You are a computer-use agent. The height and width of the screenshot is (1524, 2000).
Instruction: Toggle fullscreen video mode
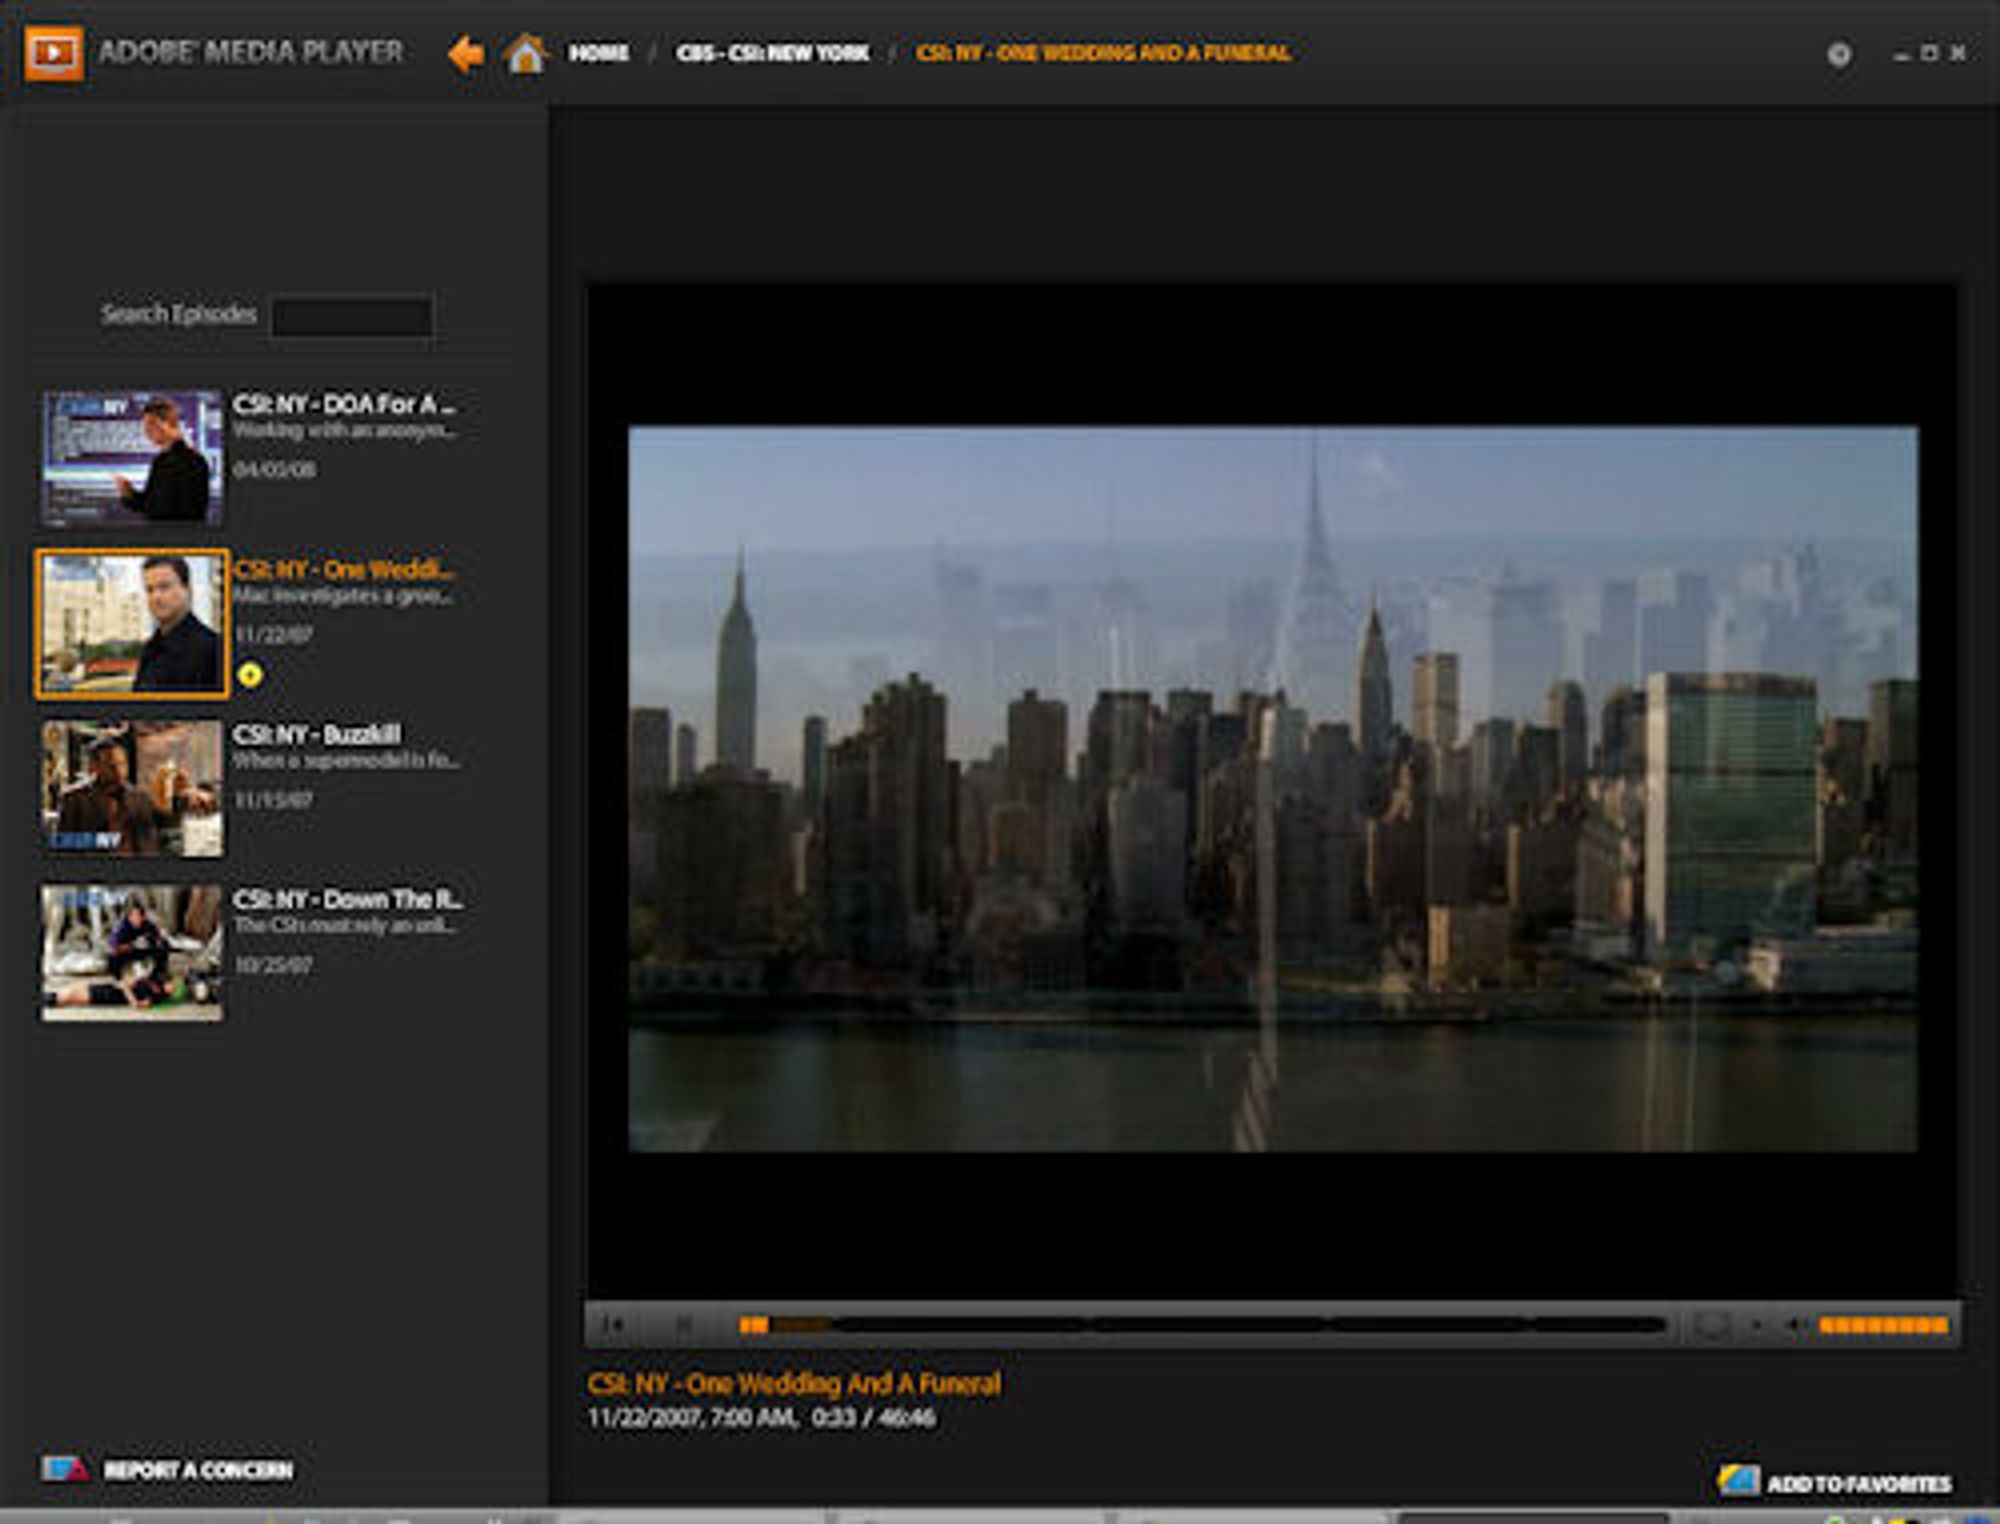[x=1711, y=1325]
